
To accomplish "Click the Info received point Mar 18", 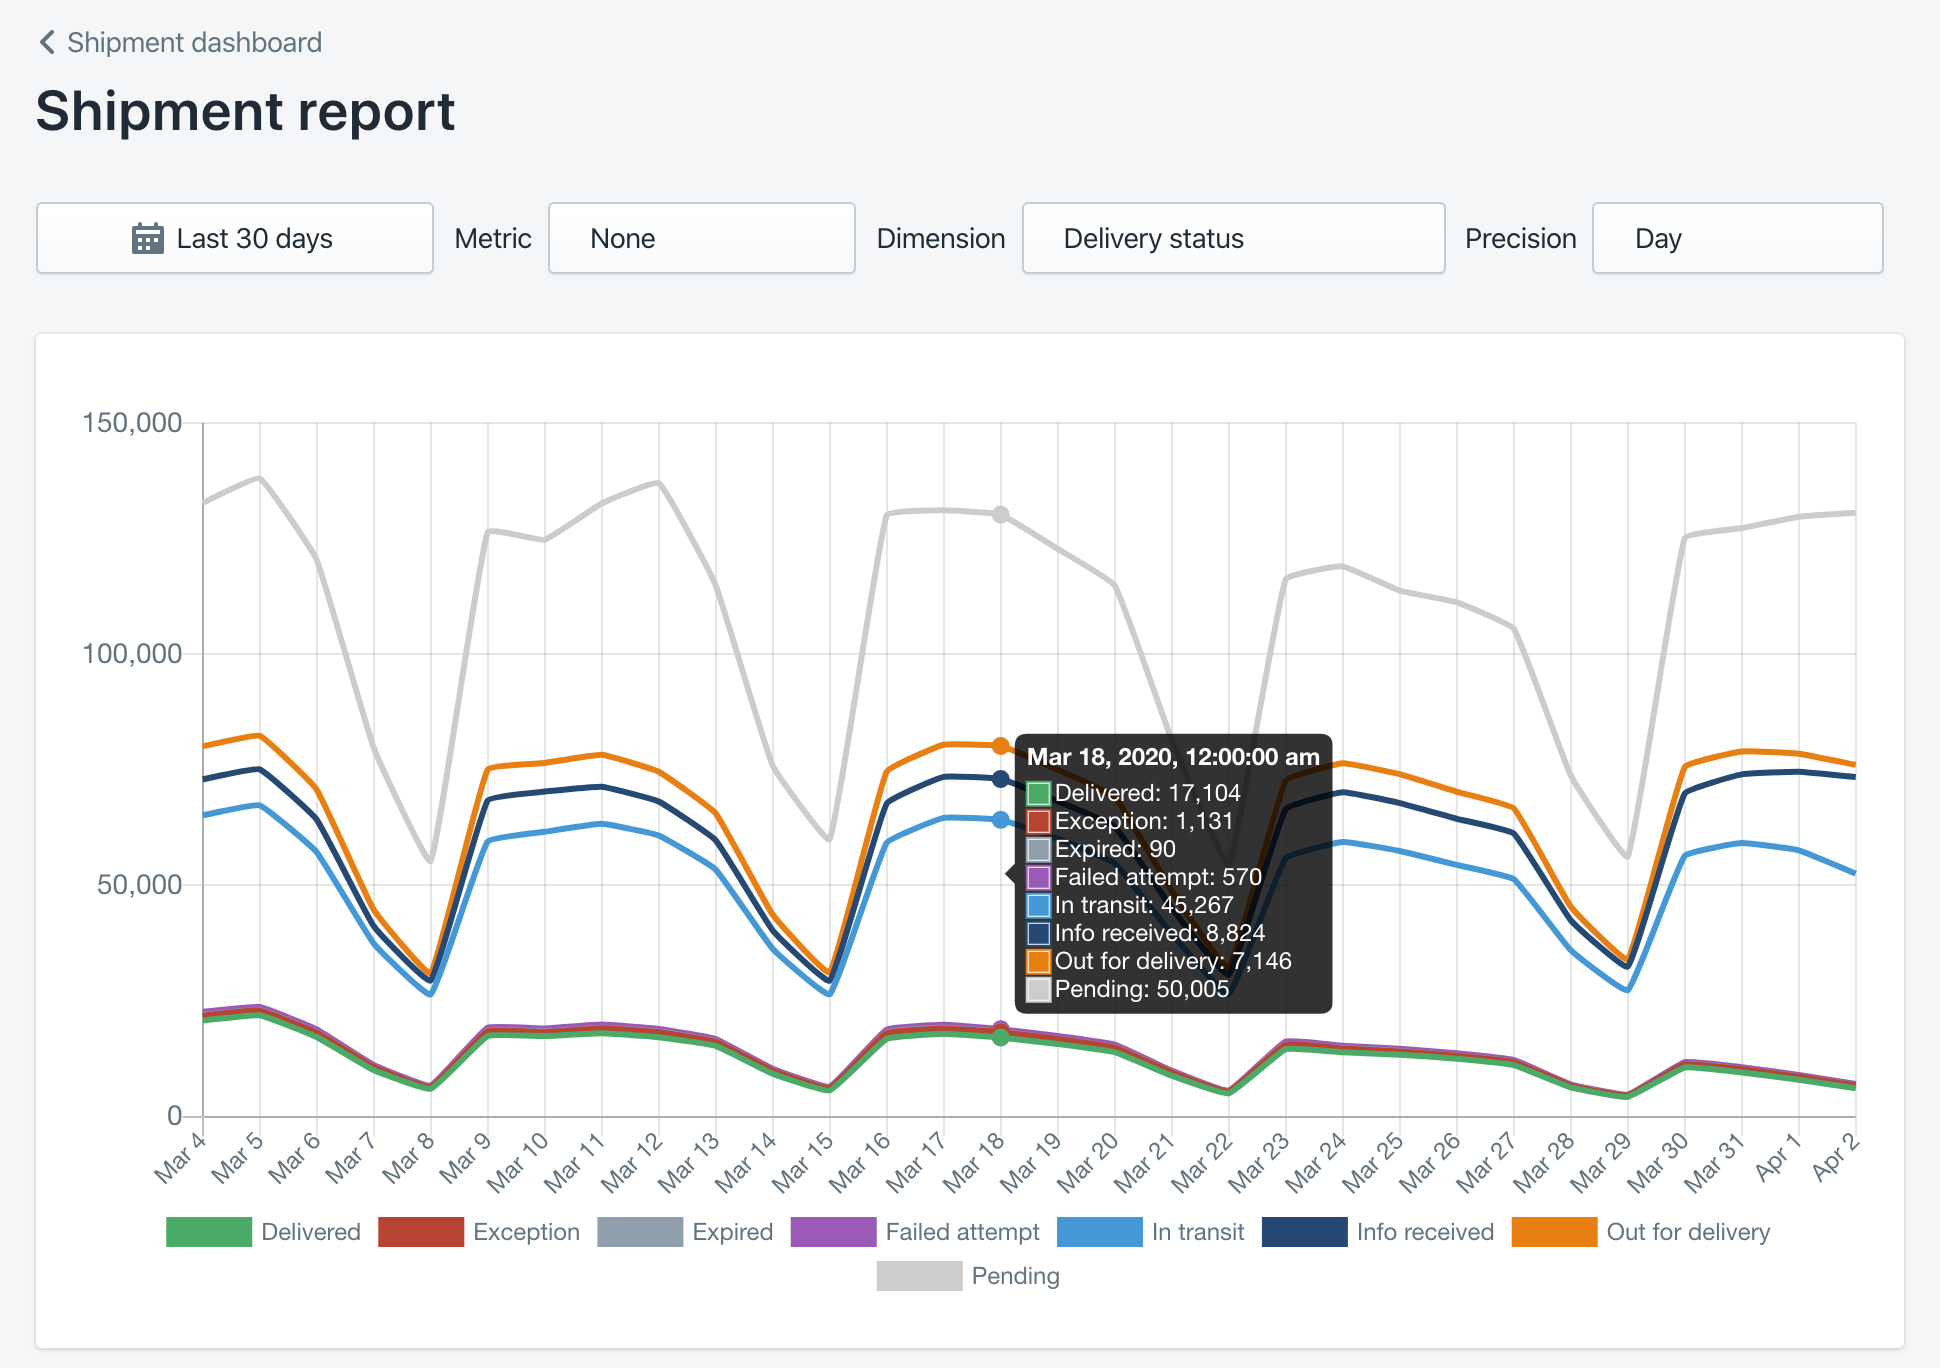I will click(x=1000, y=779).
